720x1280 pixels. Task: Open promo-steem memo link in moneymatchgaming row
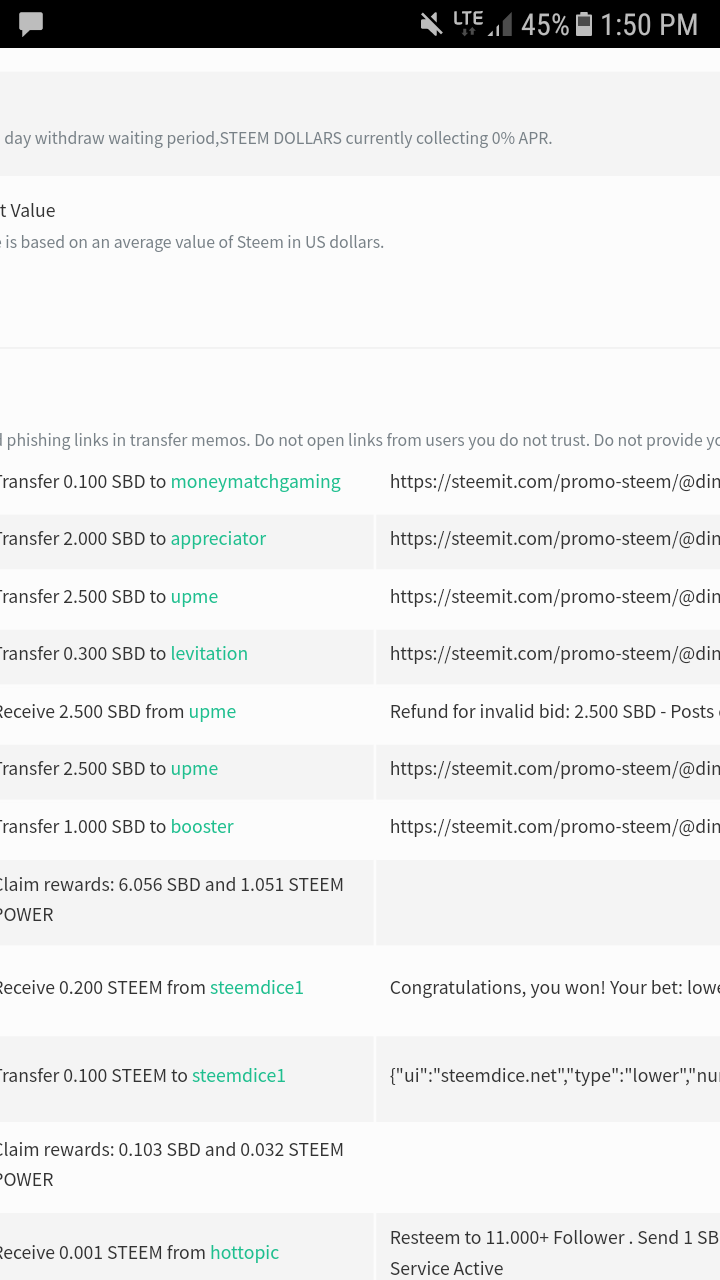point(555,482)
